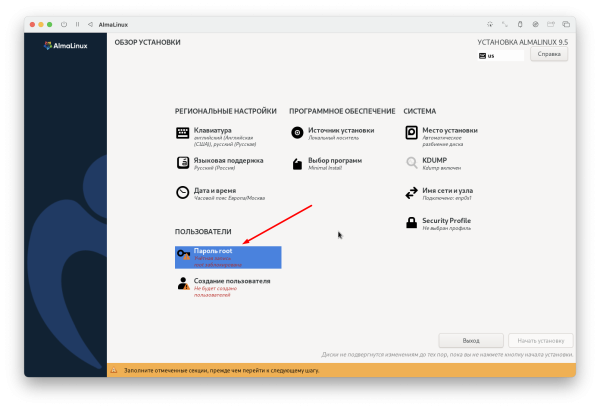Click the USB device icon in VM toolbar
The height and width of the screenshot is (409, 600).
pyautogui.click(x=520, y=24)
